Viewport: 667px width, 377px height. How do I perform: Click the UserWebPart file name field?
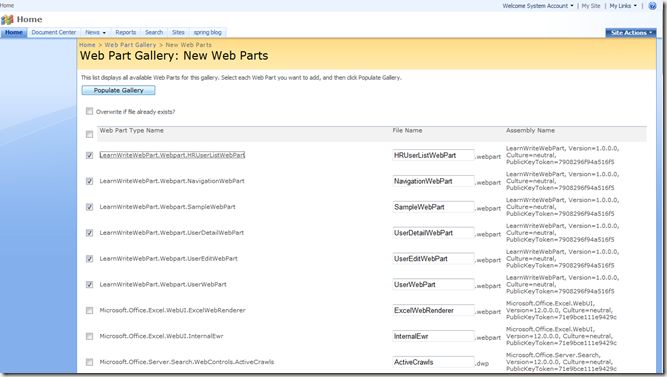(x=433, y=284)
